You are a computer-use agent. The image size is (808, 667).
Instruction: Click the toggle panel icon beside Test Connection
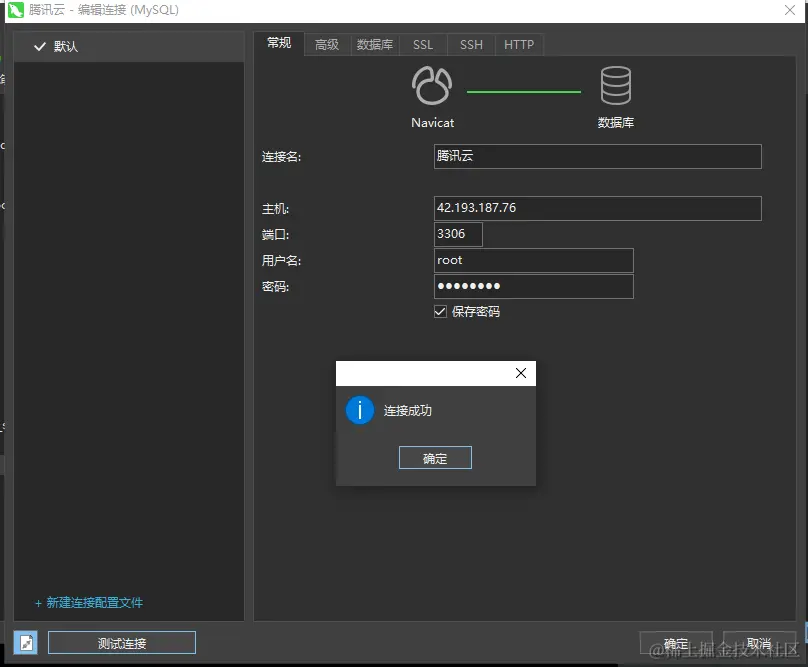pos(26,643)
